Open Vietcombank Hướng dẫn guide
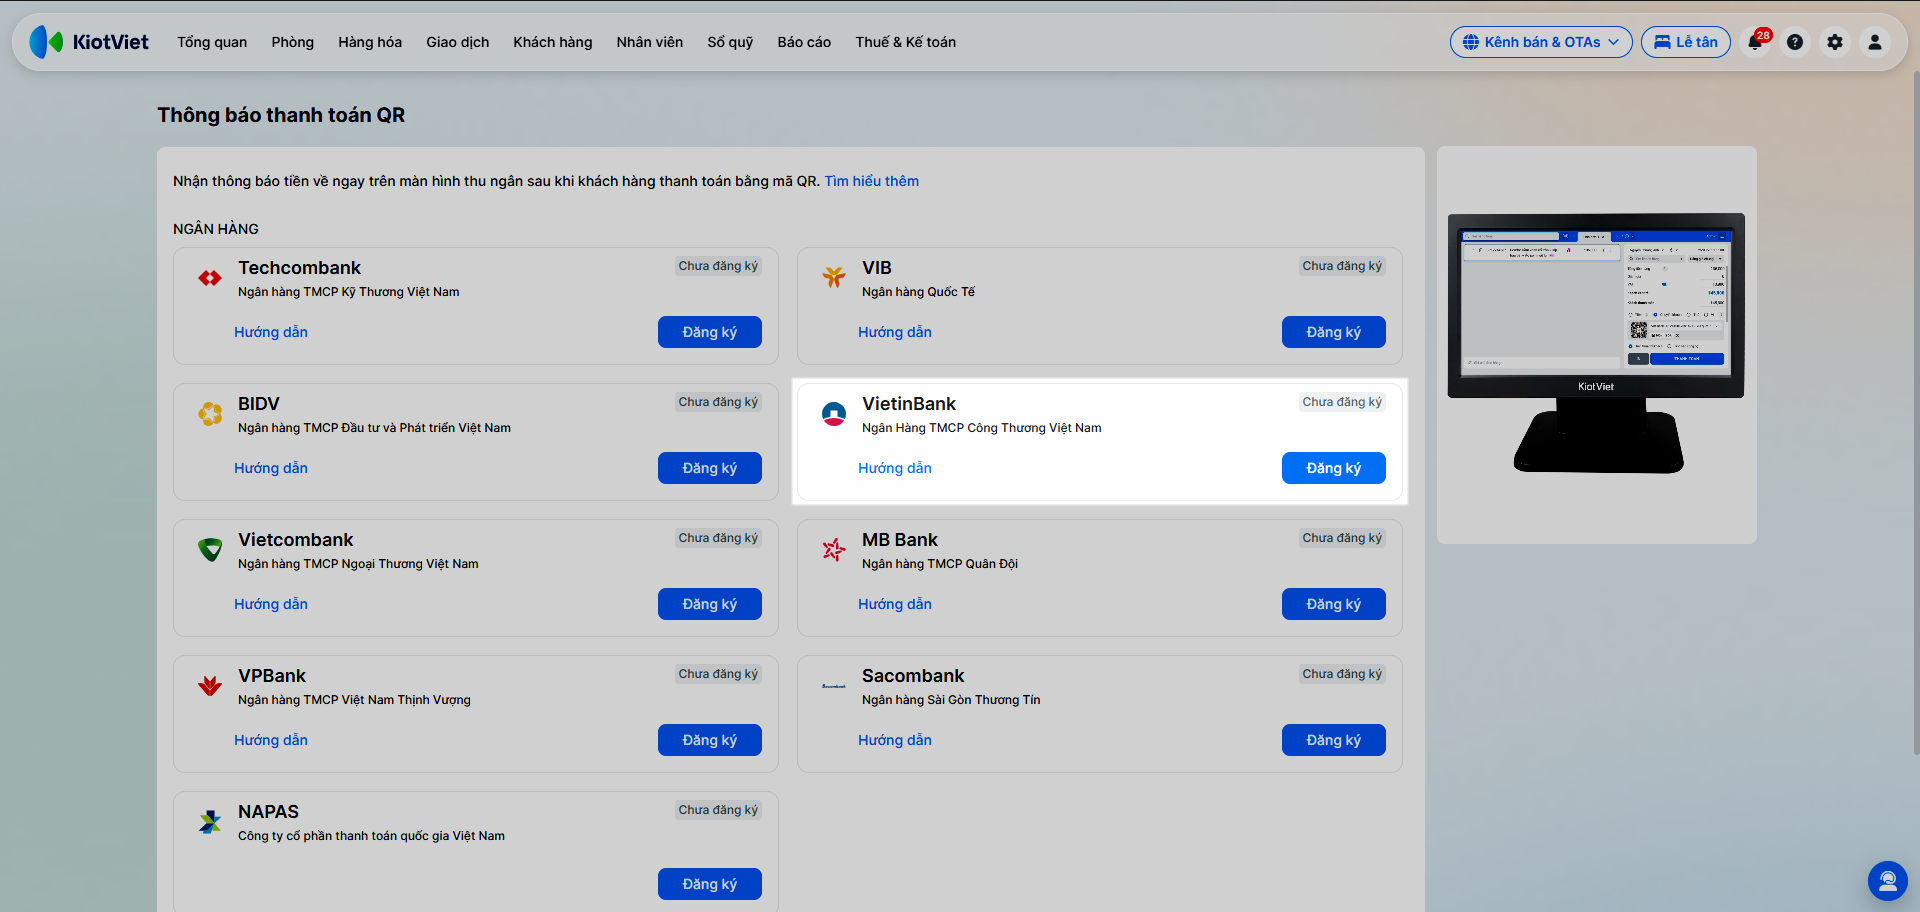 coord(271,604)
